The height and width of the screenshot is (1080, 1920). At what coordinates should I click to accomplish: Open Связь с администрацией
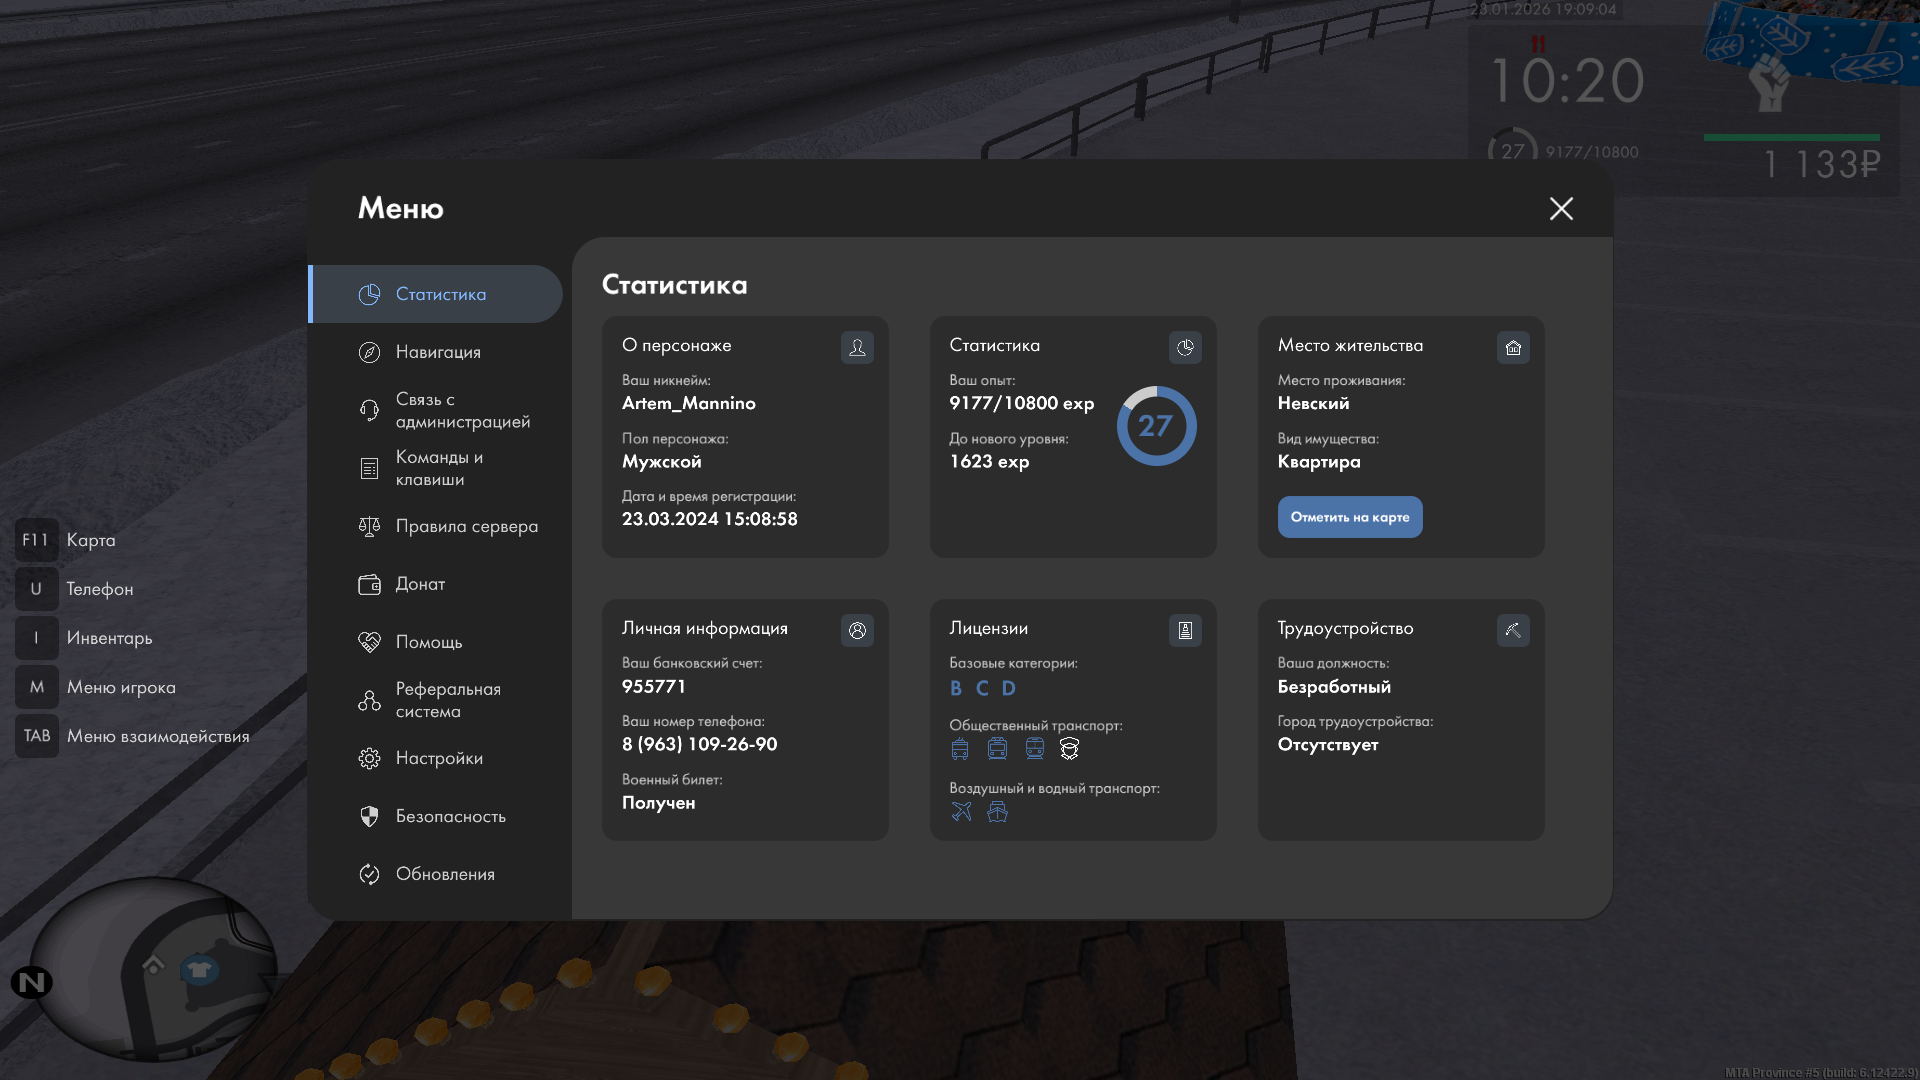[462, 410]
